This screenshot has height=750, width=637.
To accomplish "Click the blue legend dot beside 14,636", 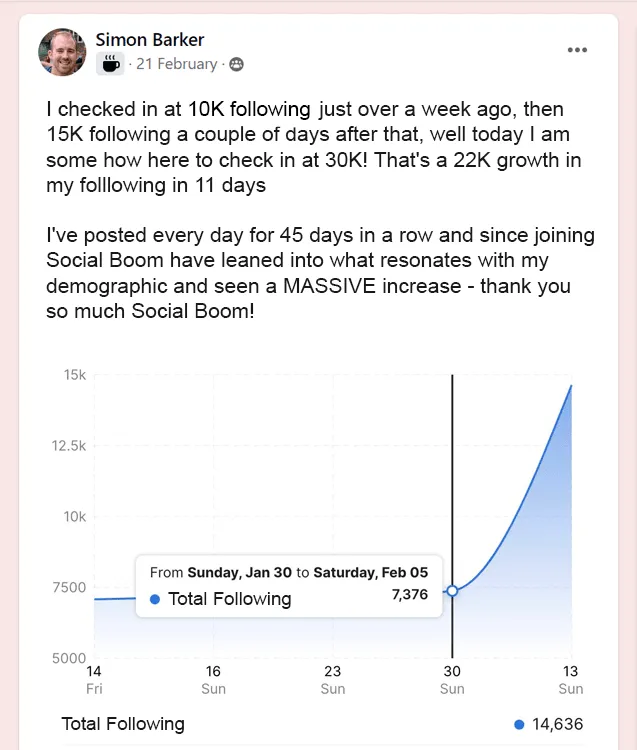I will click(518, 724).
